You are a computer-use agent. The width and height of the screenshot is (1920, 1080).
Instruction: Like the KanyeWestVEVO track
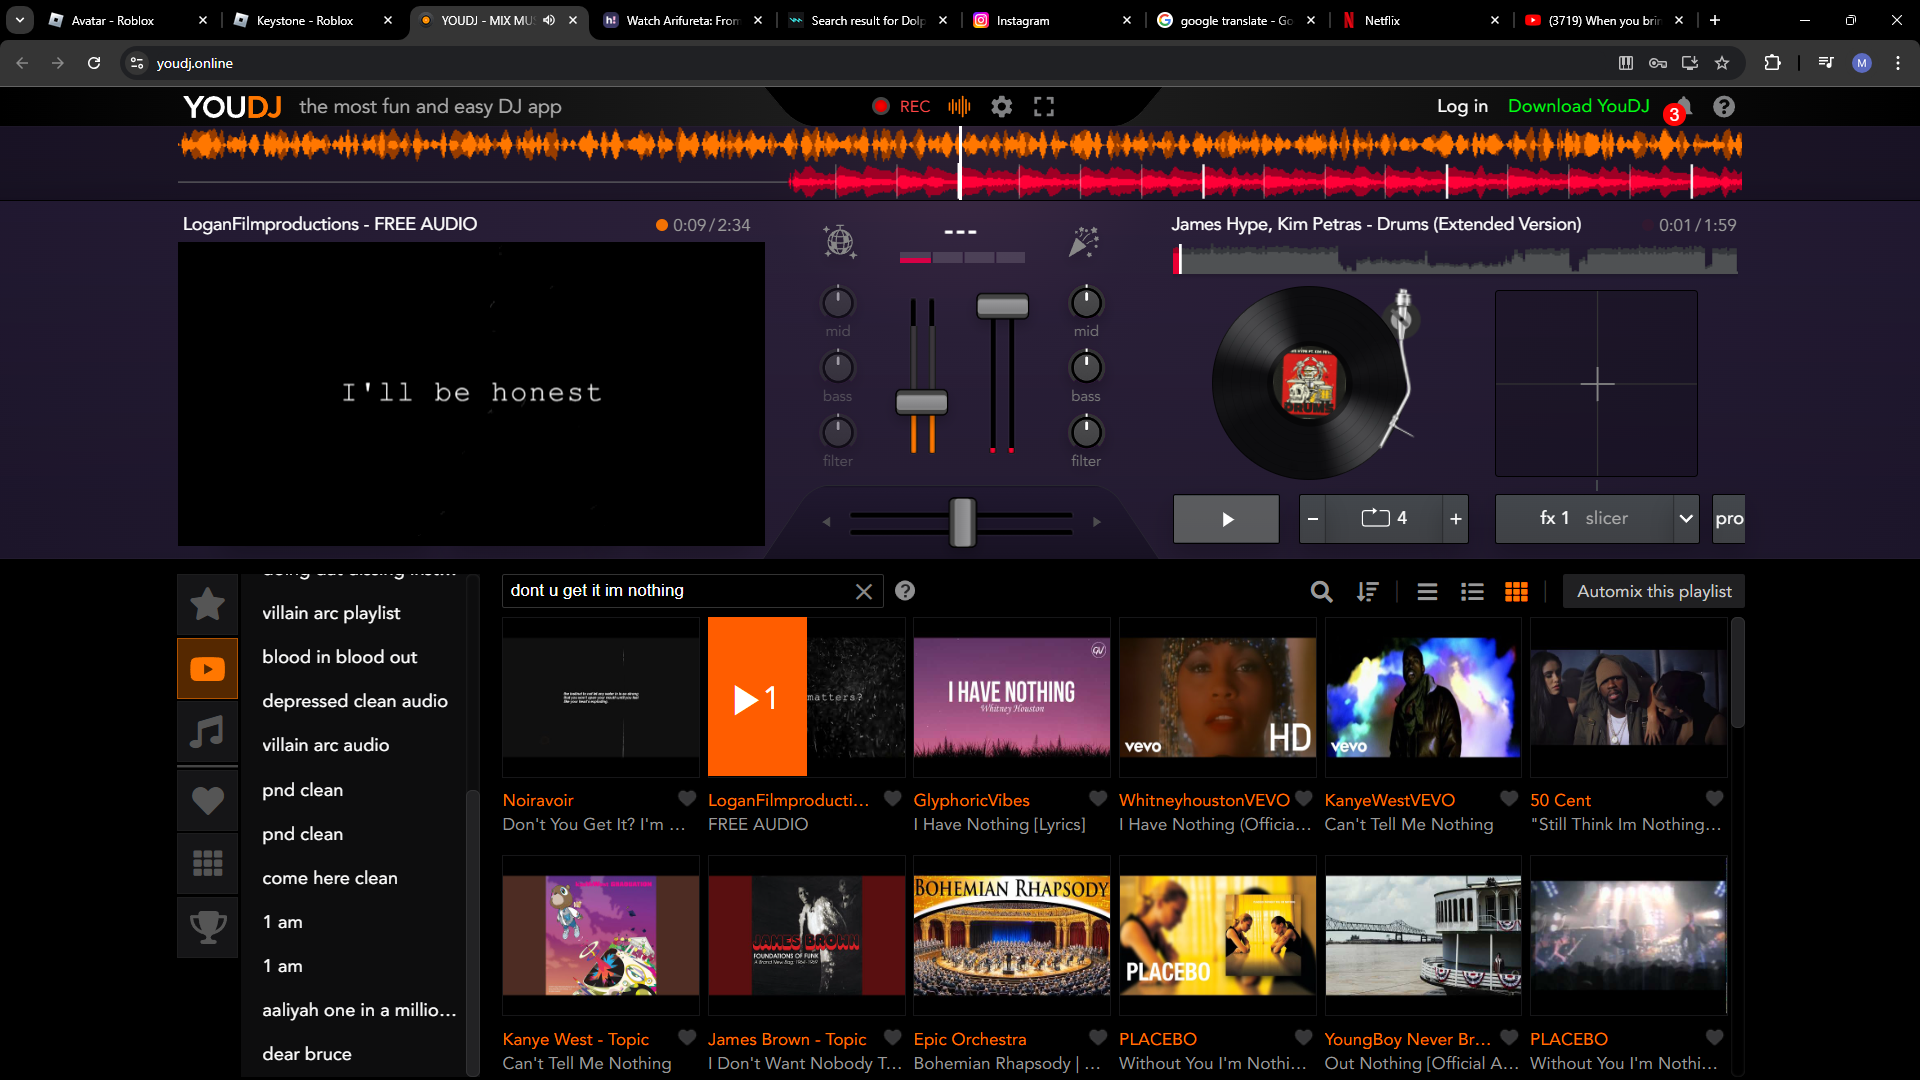(1509, 798)
